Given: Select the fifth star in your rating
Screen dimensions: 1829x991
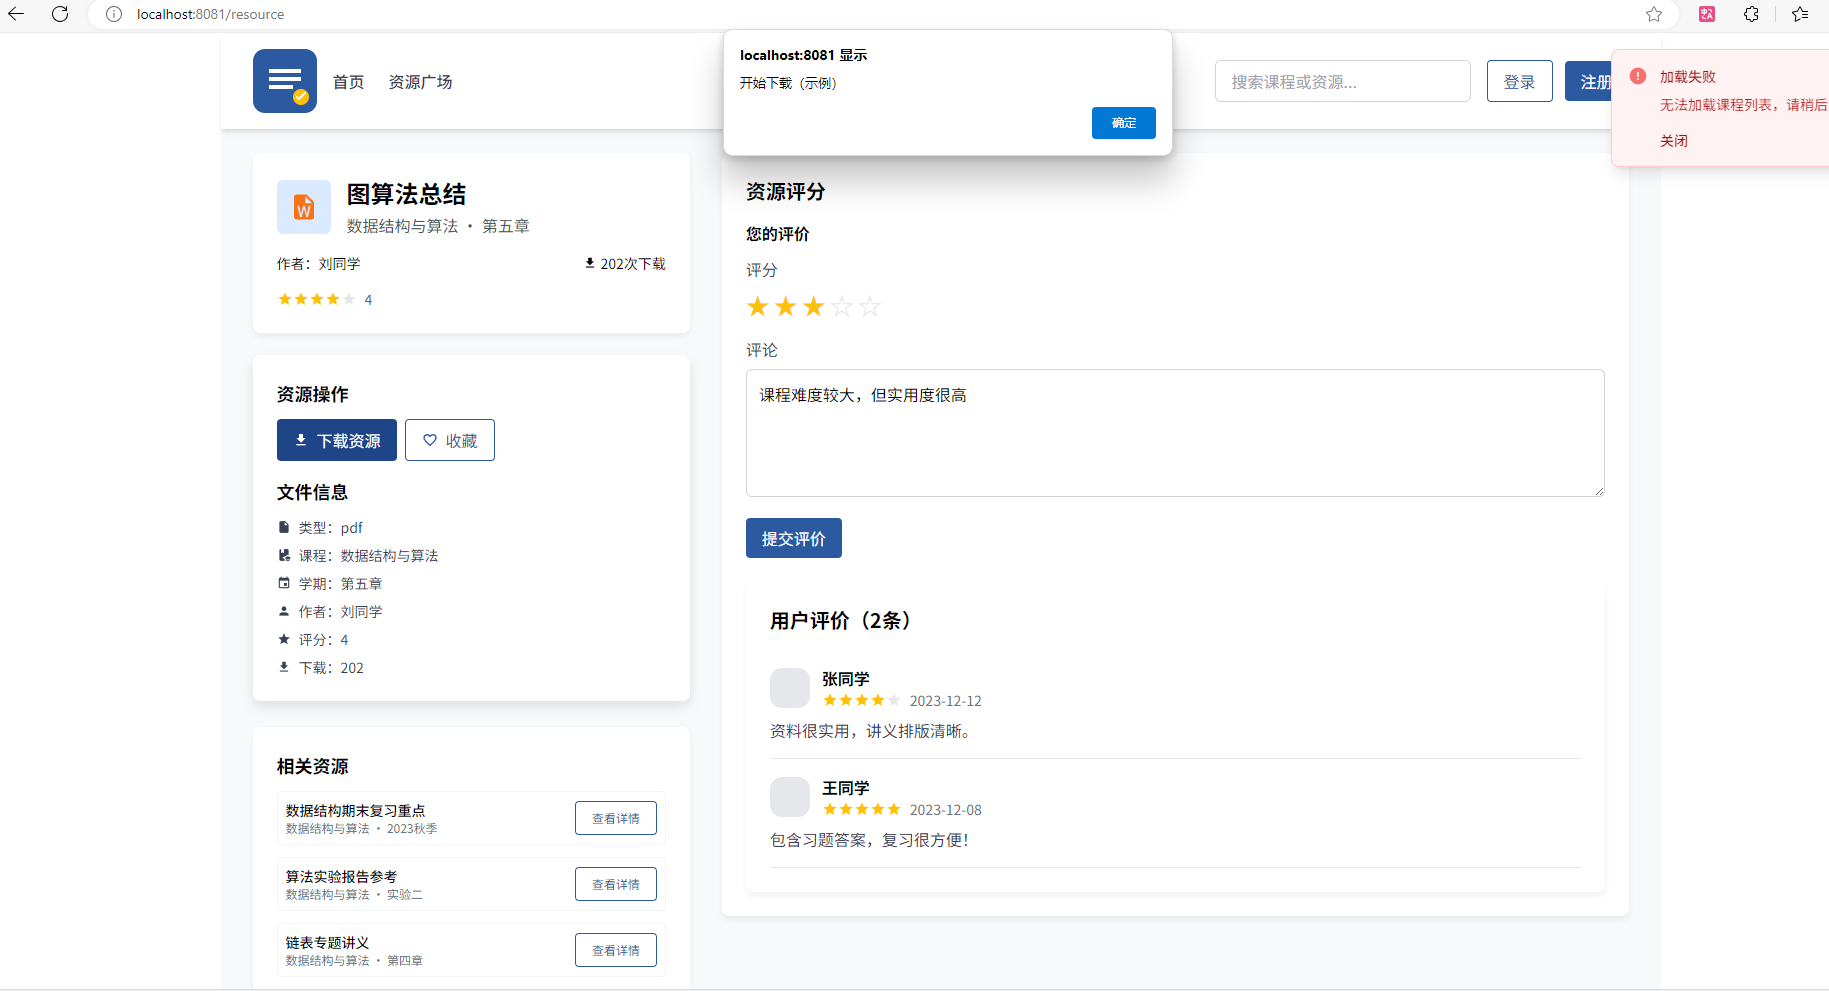Looking at the screenshot, I should (870, 307).
